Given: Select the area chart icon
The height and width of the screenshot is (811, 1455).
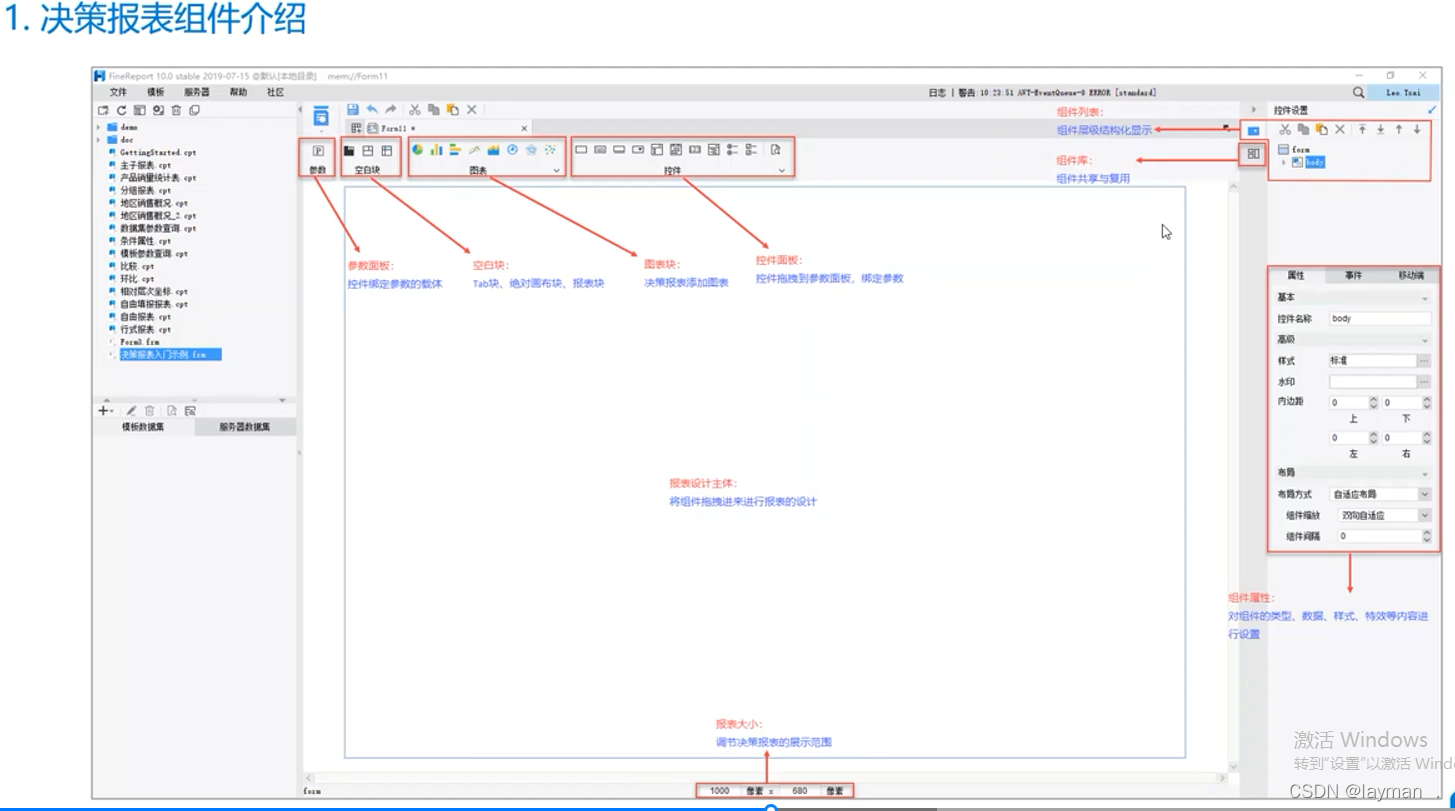Looking at the screenshot, I should coord(493,150).
